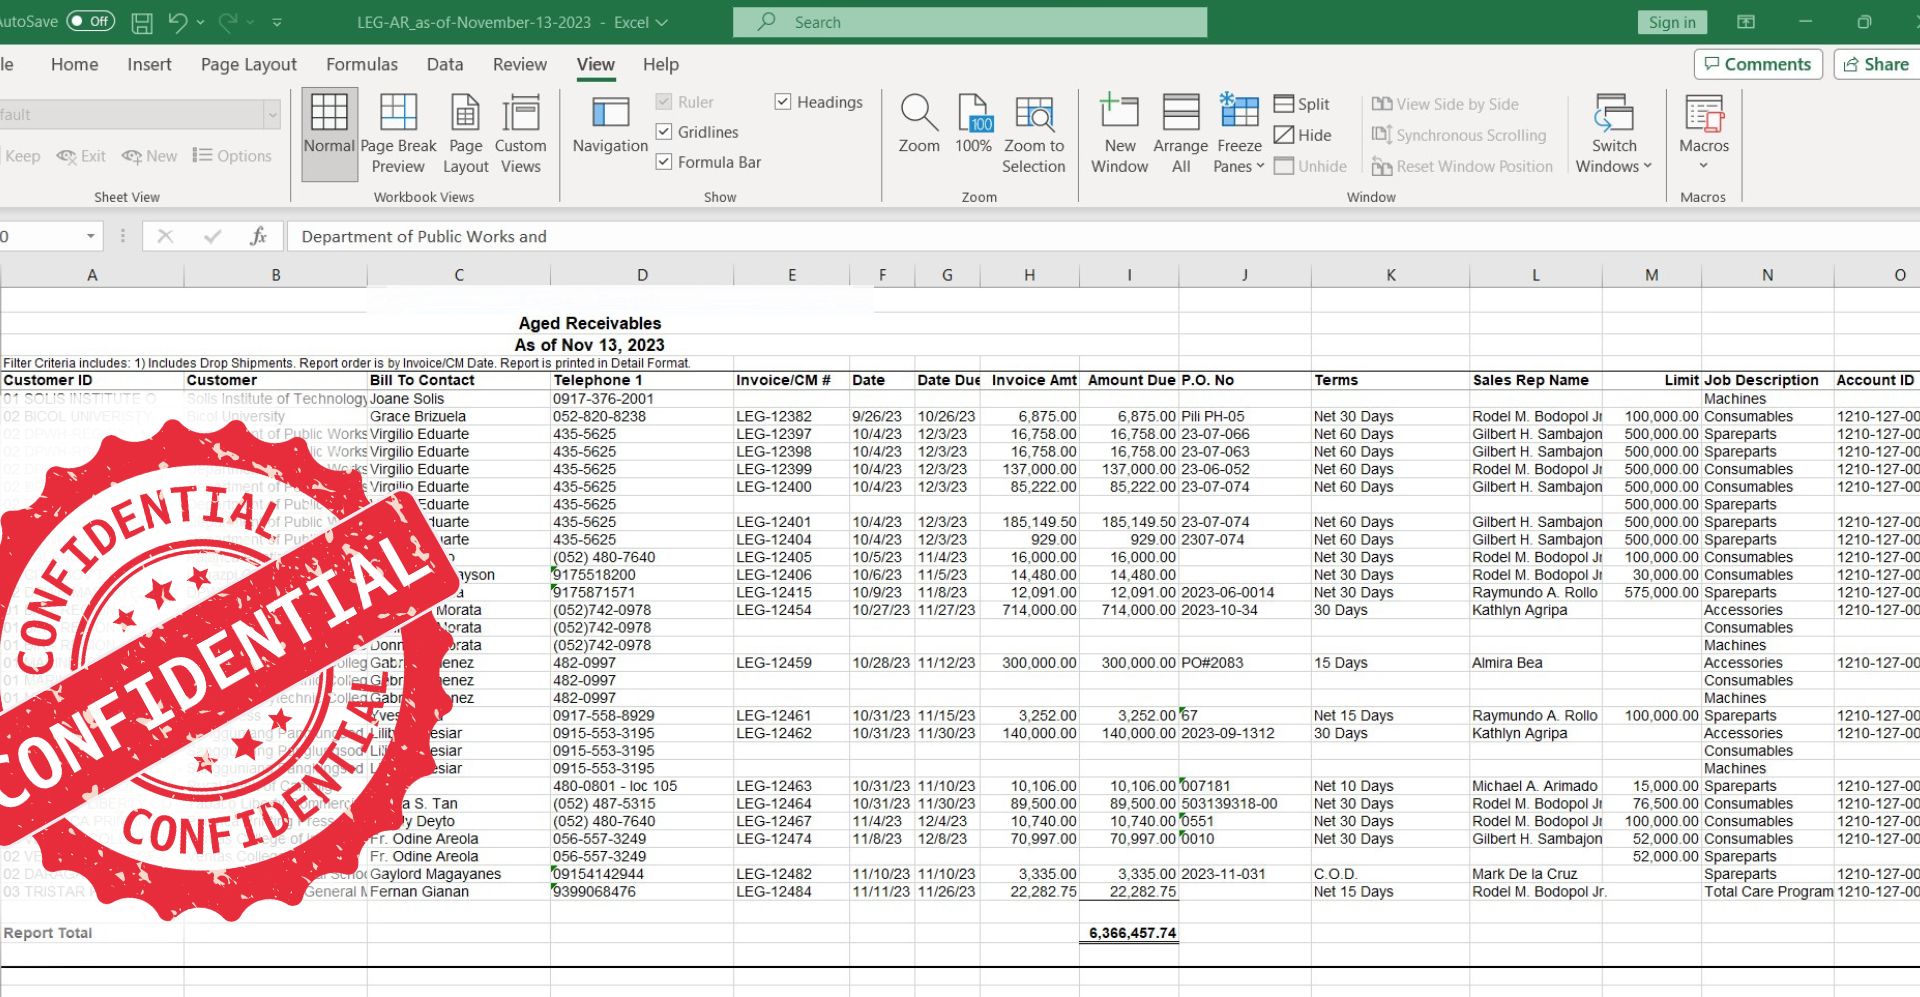
Task: Click Arrange All windows
Action: (x=1181, y=134)
